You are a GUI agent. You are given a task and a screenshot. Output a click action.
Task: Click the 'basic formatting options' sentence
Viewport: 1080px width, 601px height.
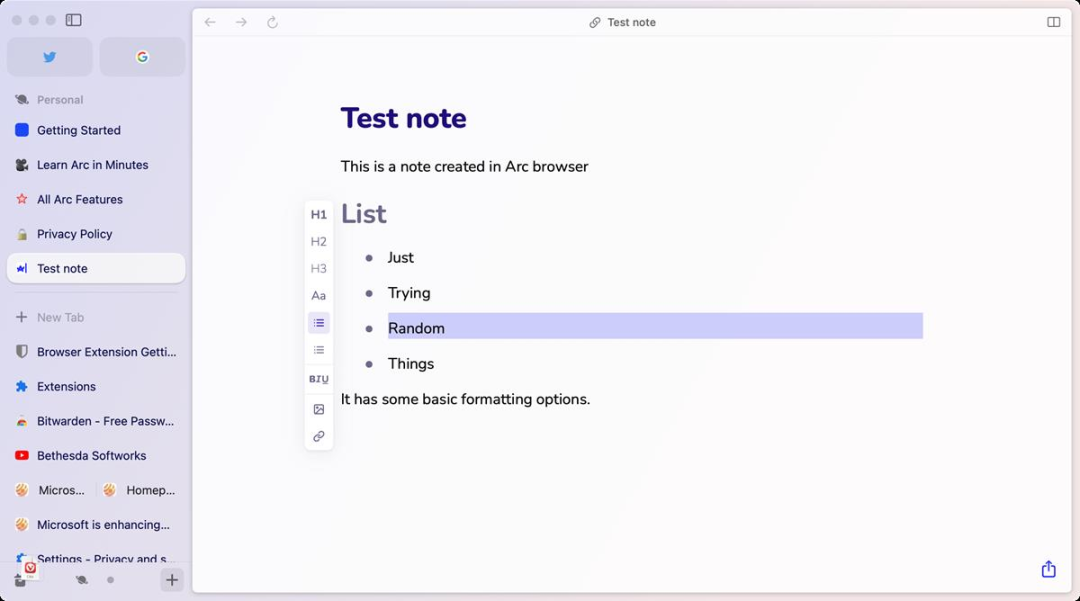click(x=465, y=399)
